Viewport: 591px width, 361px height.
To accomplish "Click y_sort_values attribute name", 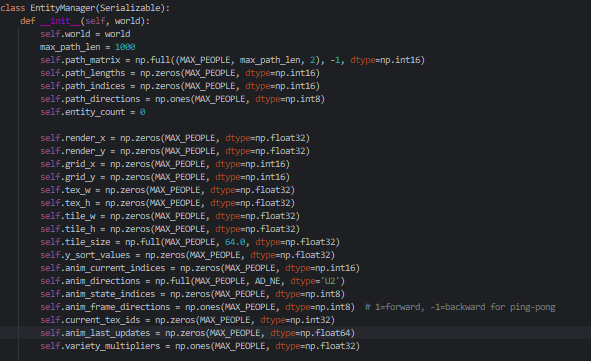I will pyautogui.click(x=98, y=255).
